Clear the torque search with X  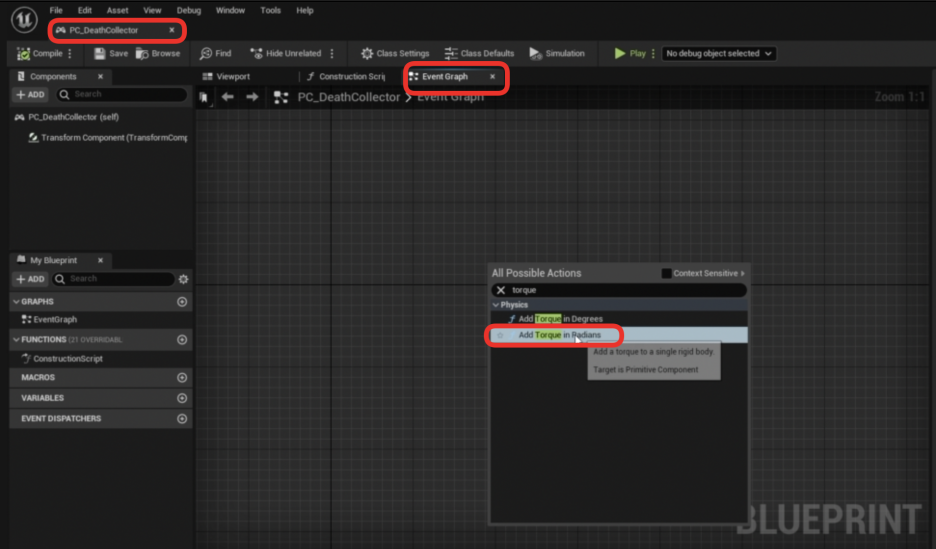(x=501, y=290)
